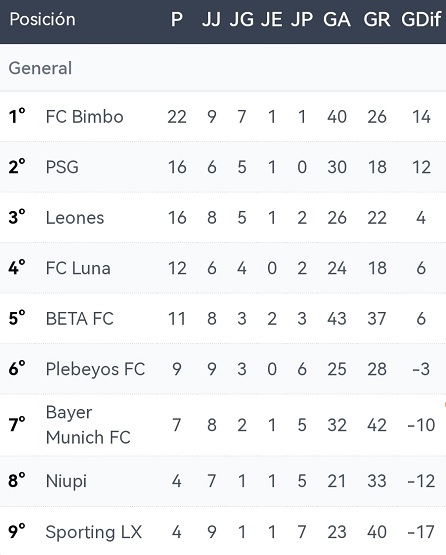Viewport: 446px width, 555px height.
Task: Select the Niupi team row
Action: 223,481
